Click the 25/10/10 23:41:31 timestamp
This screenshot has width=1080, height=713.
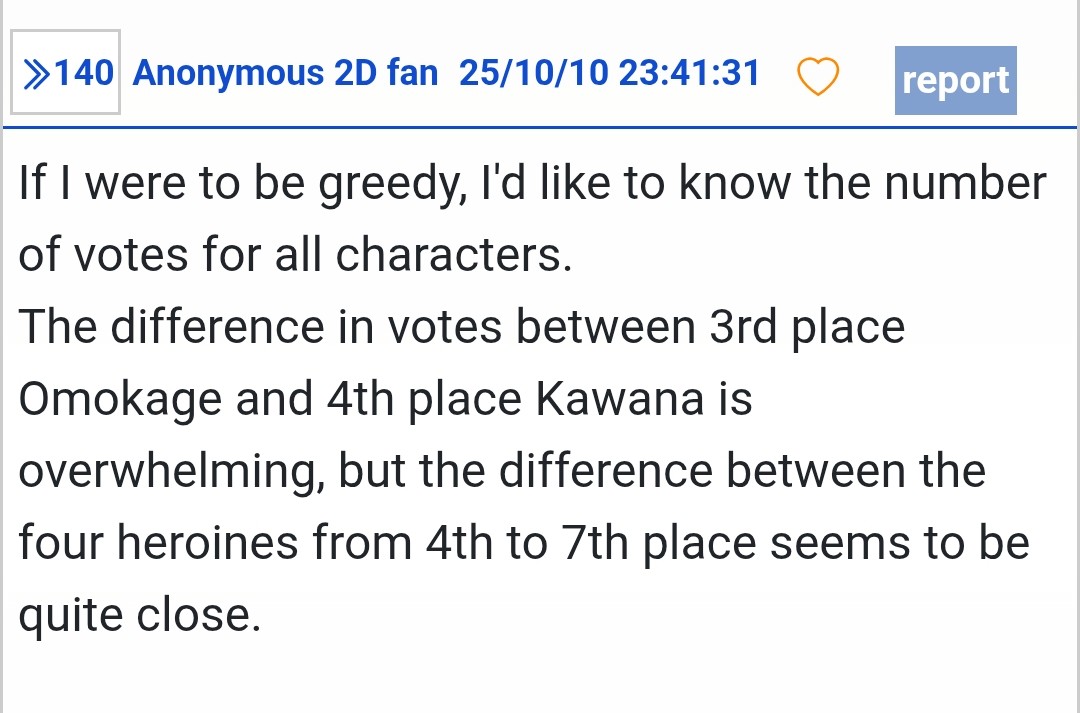[610, 72]
